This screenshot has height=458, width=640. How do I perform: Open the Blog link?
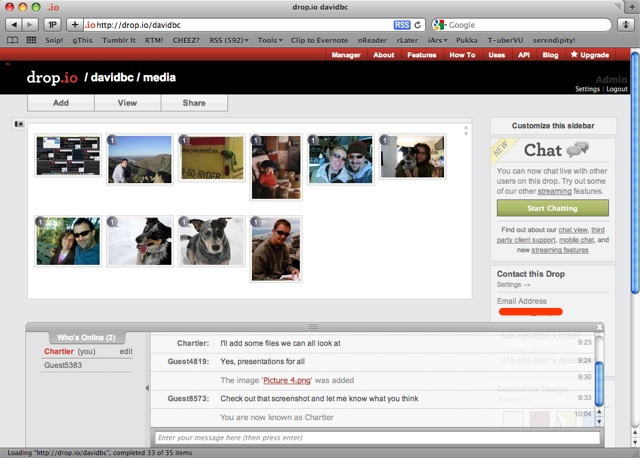[550, 55]
